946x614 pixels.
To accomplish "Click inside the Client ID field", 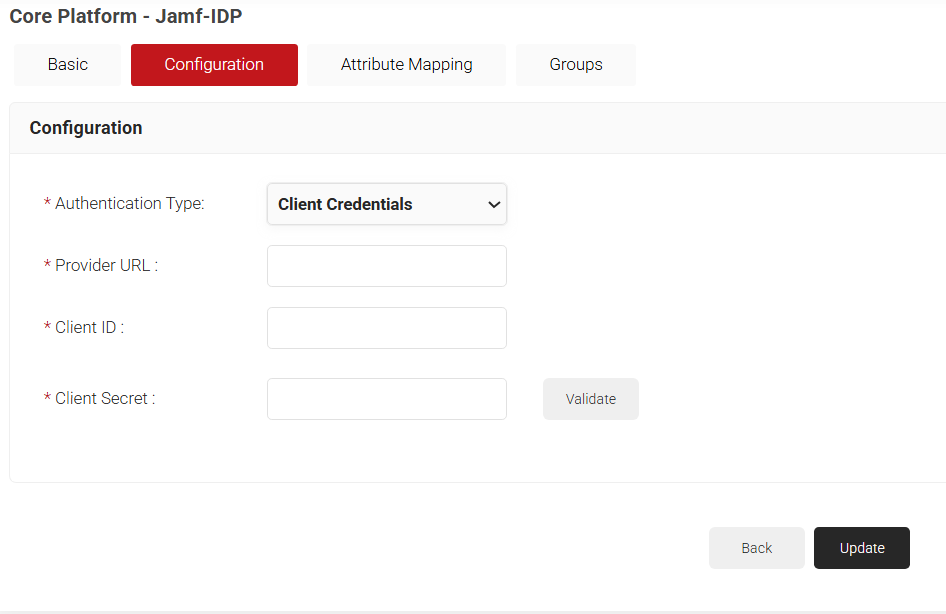I will click(x=386, y=328).
